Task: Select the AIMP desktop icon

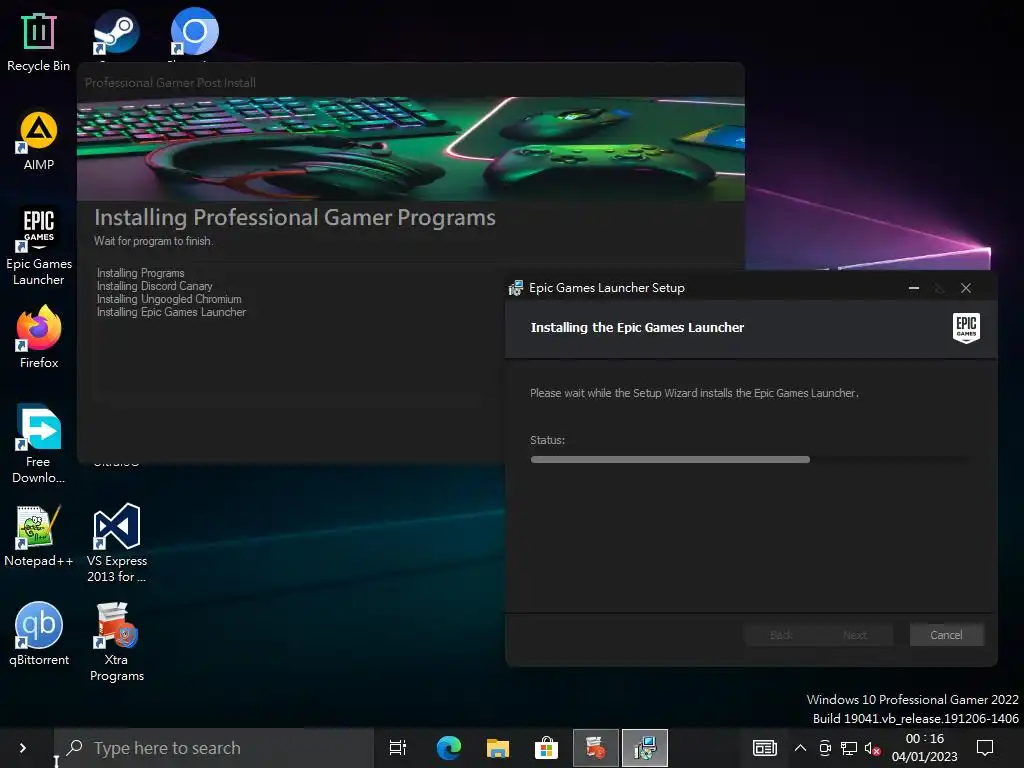Action: click(39, 141)
